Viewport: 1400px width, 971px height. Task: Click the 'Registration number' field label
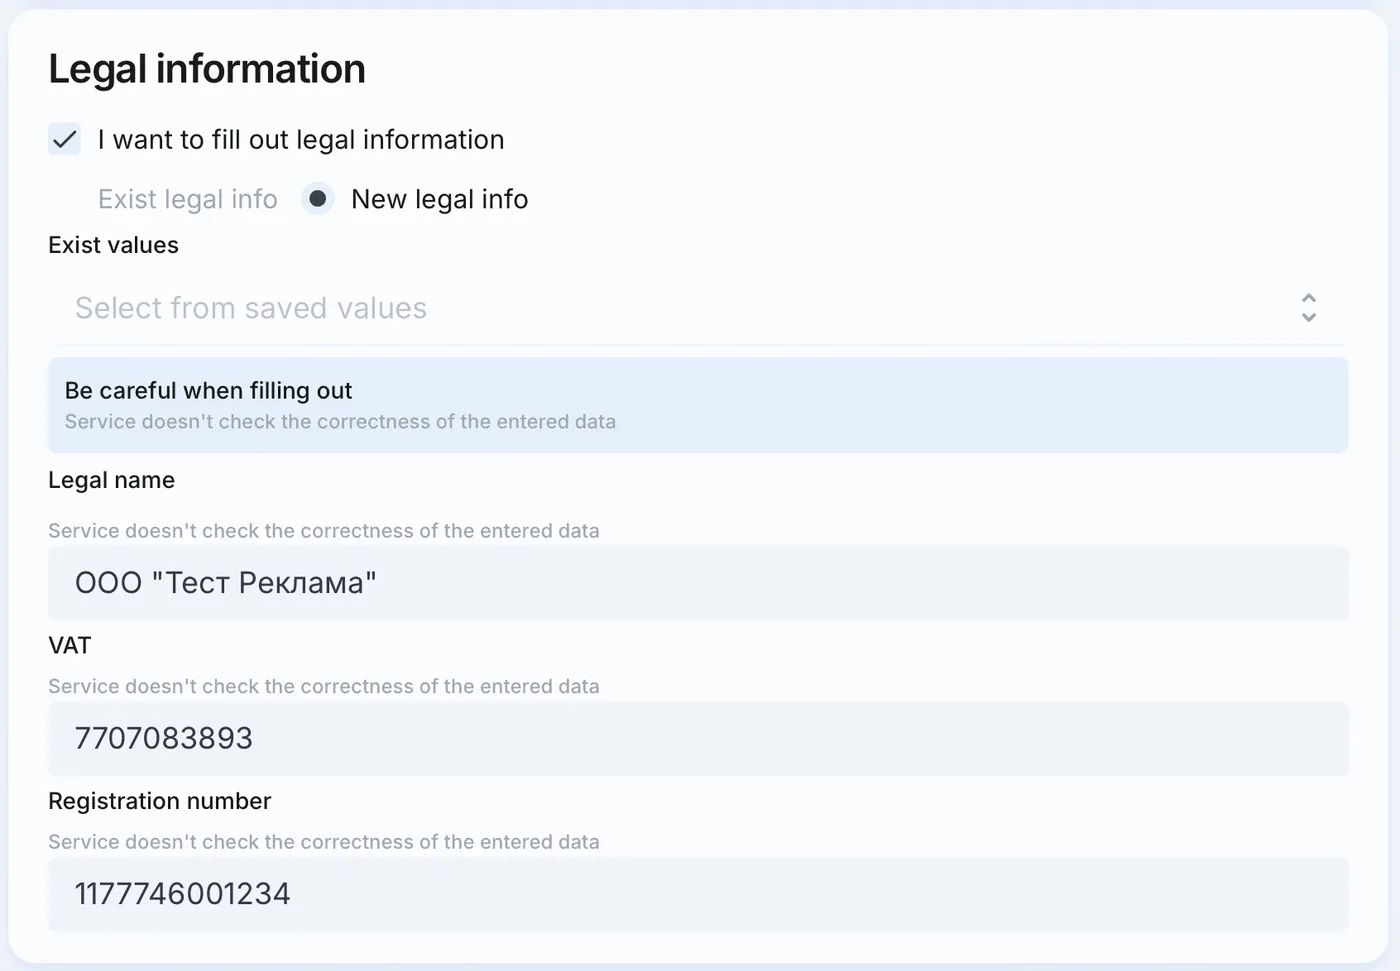(160, 801)
